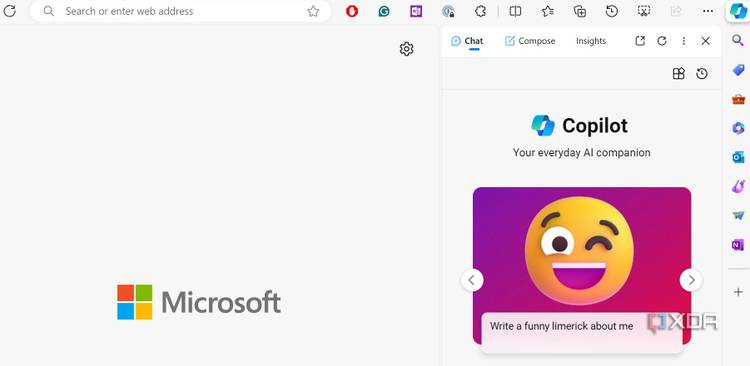Screen dimensions: 750x366
Task: Refresh the Copilot pane
Action: 662,41
